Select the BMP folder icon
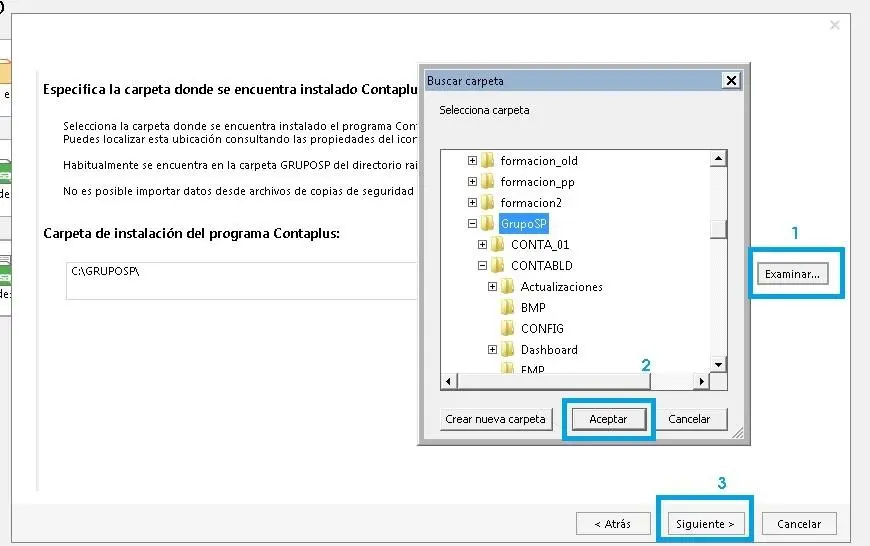 [507, 307]
